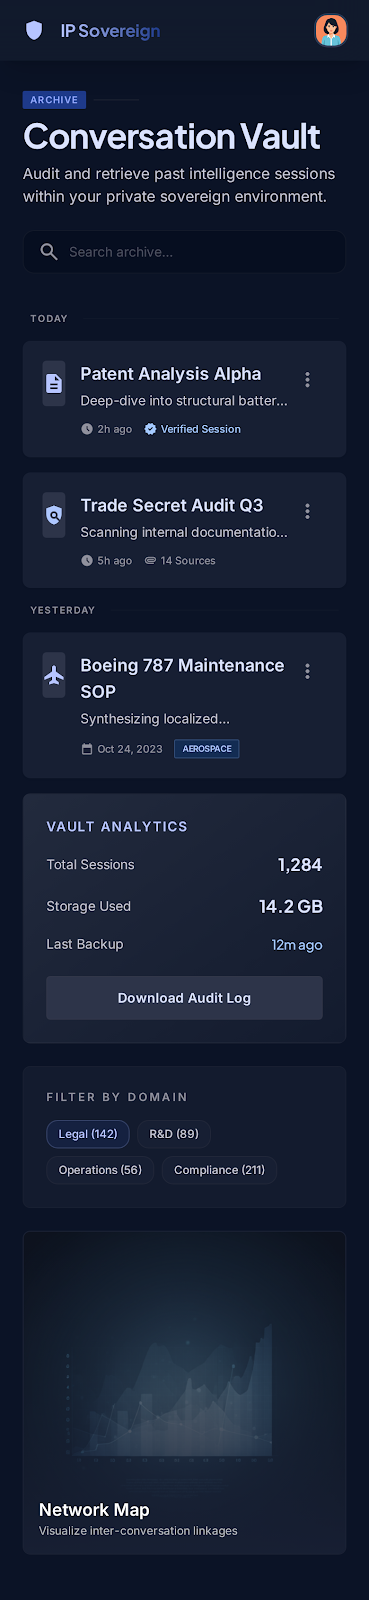Select the Operations (56) filter chip

pos(100,1170)
